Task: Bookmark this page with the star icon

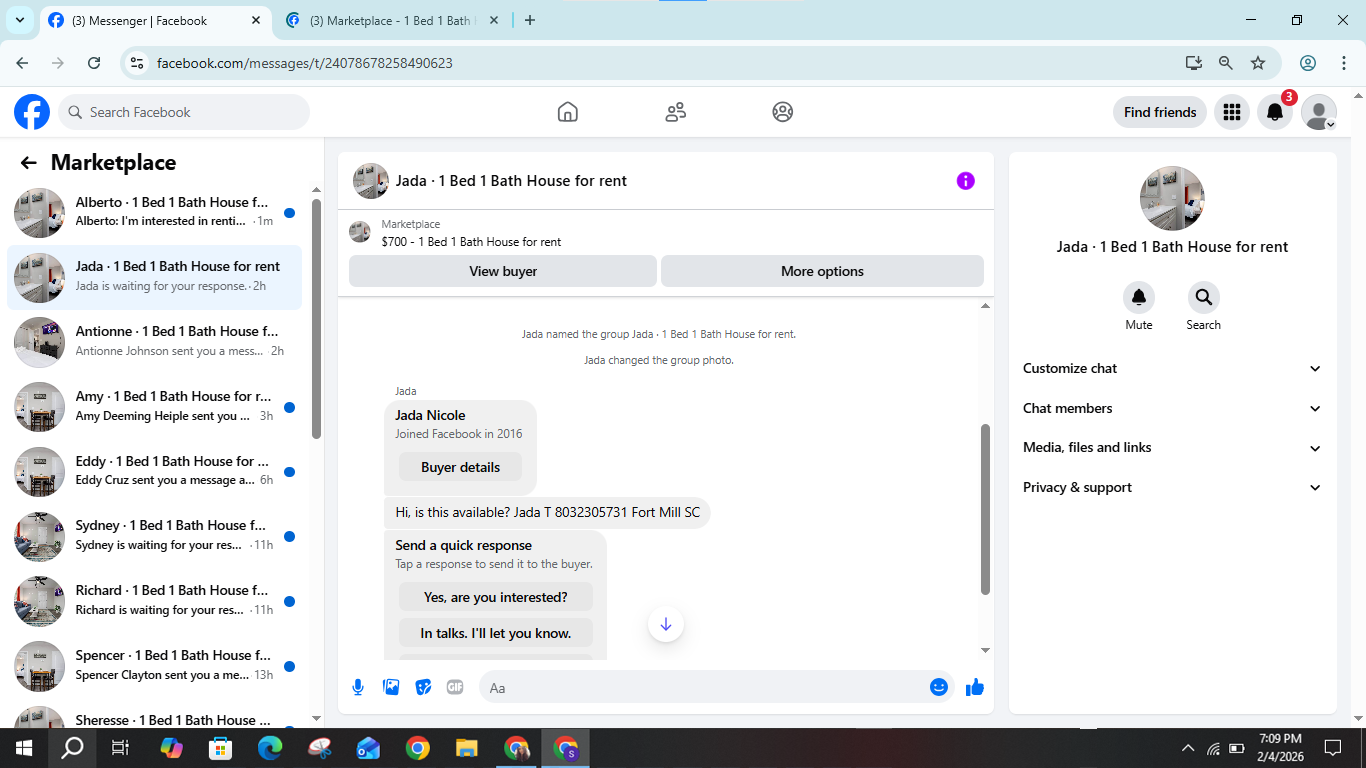Action: [x=1258, y=63]
